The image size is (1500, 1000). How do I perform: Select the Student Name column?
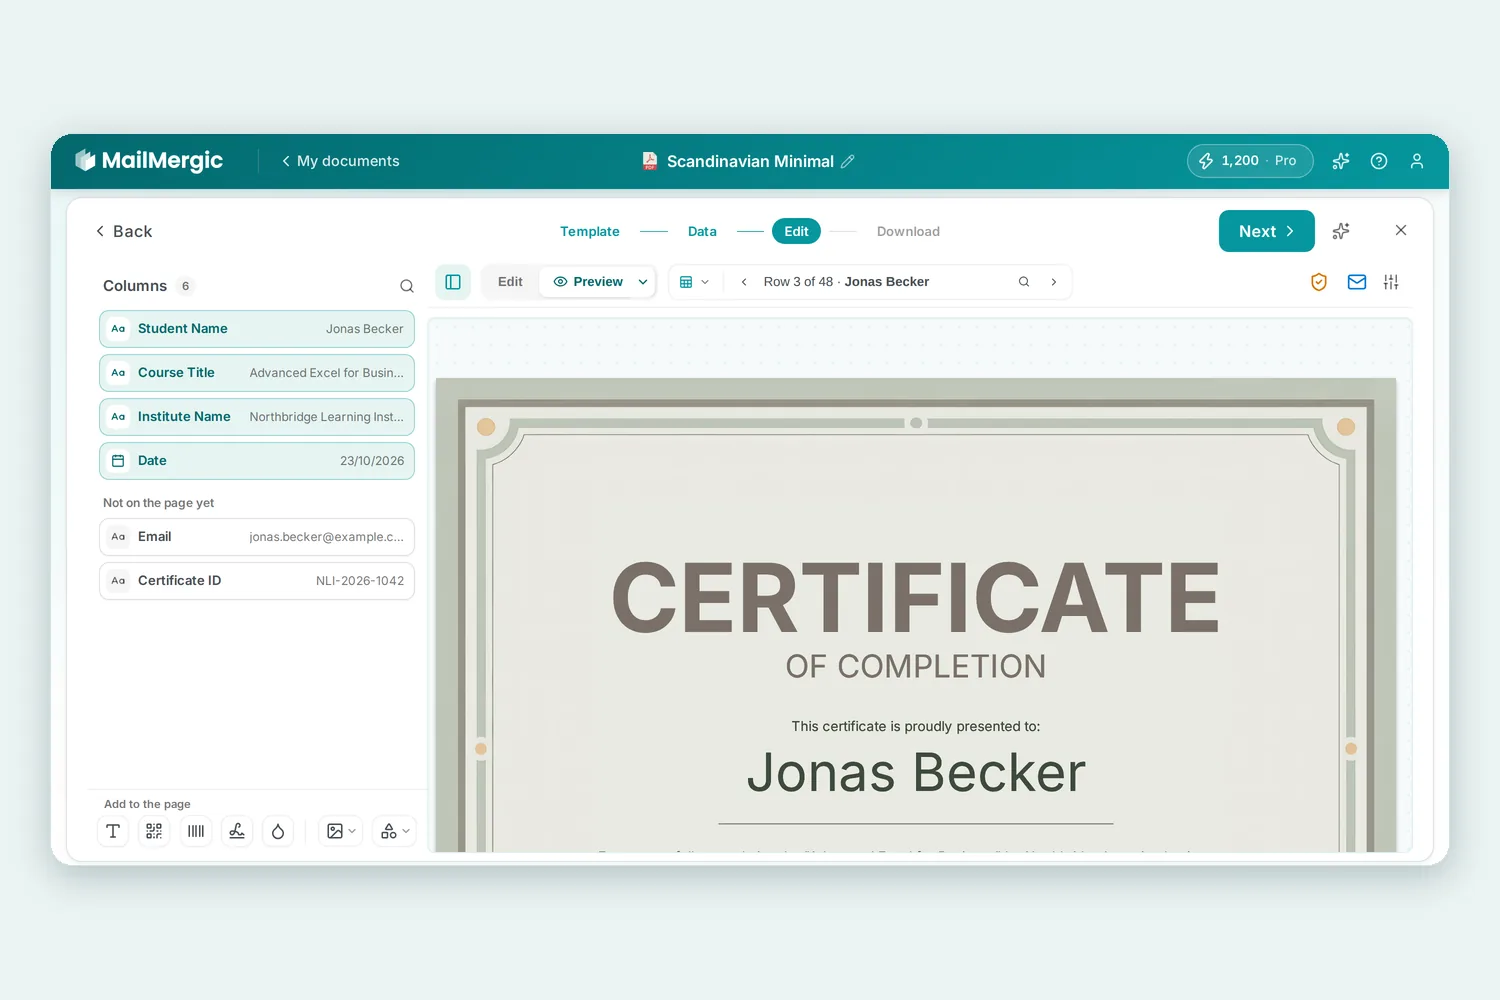tap(257, 329)
